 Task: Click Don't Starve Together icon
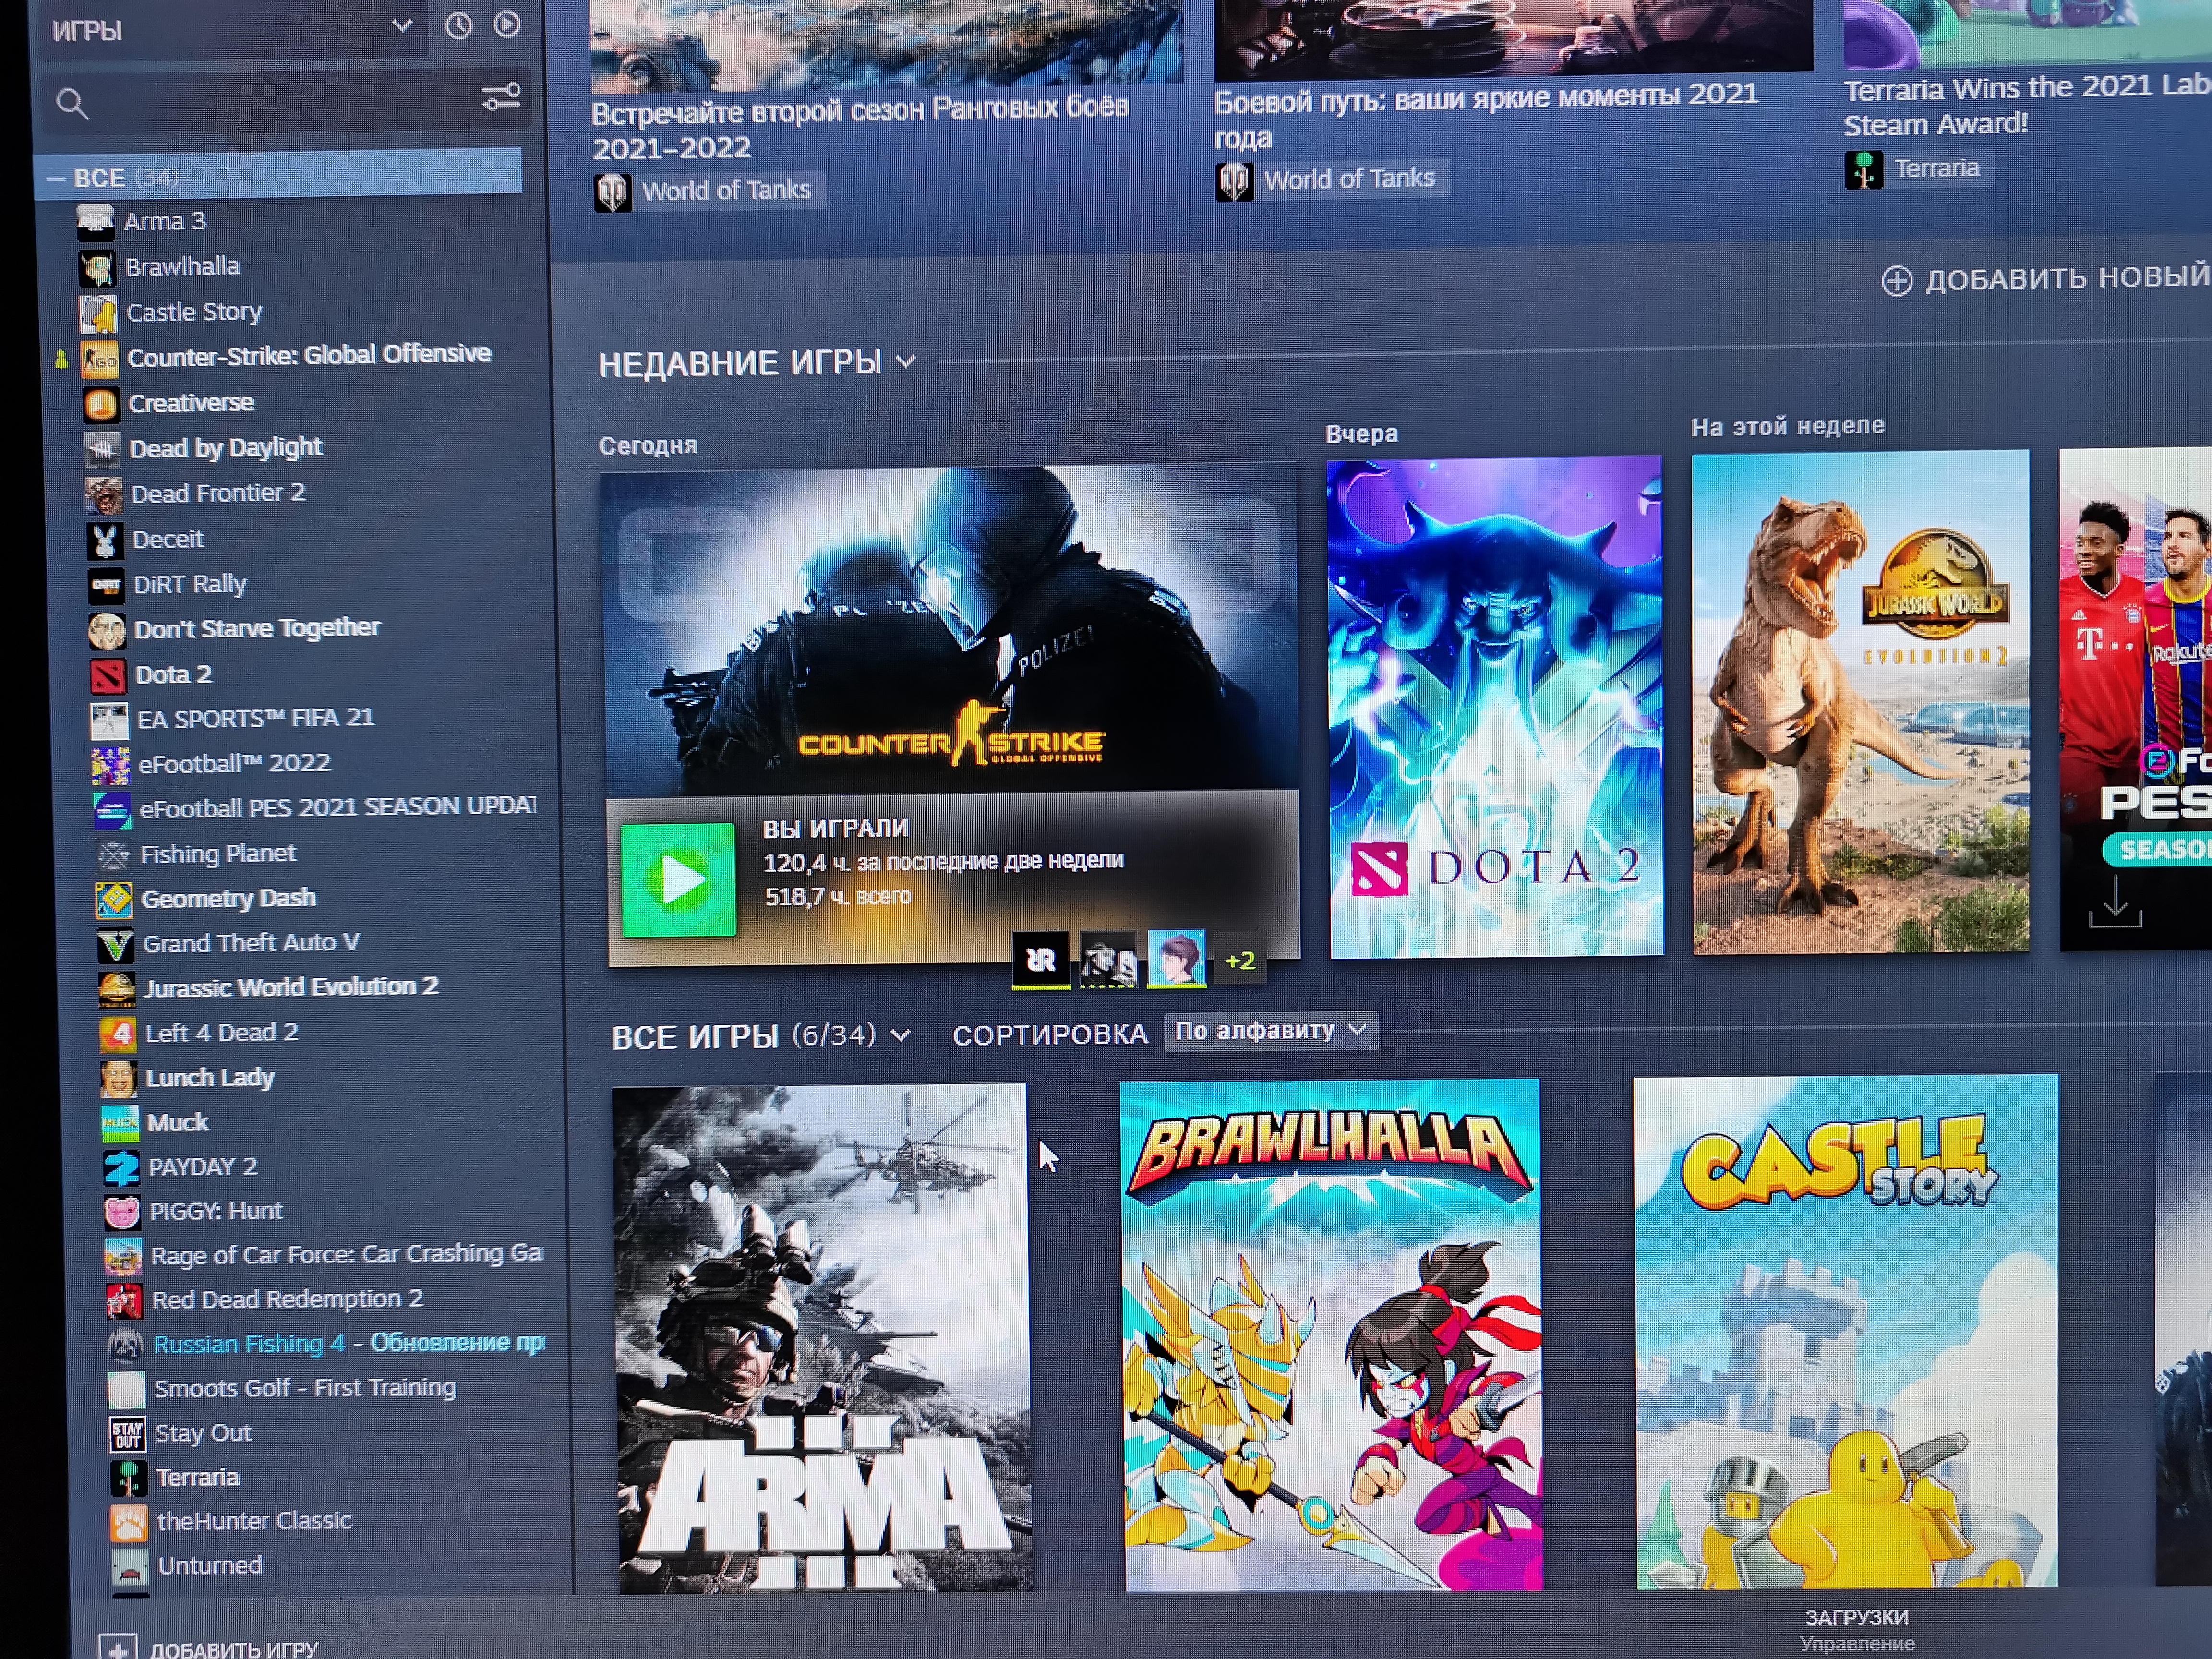click(107, 630)
